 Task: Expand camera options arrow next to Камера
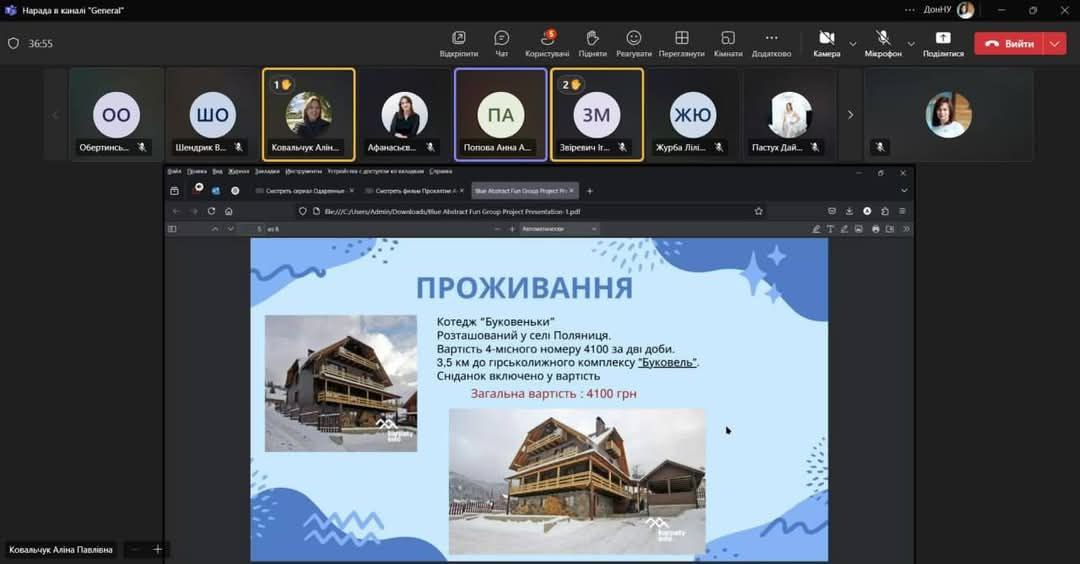click(853, 43)
